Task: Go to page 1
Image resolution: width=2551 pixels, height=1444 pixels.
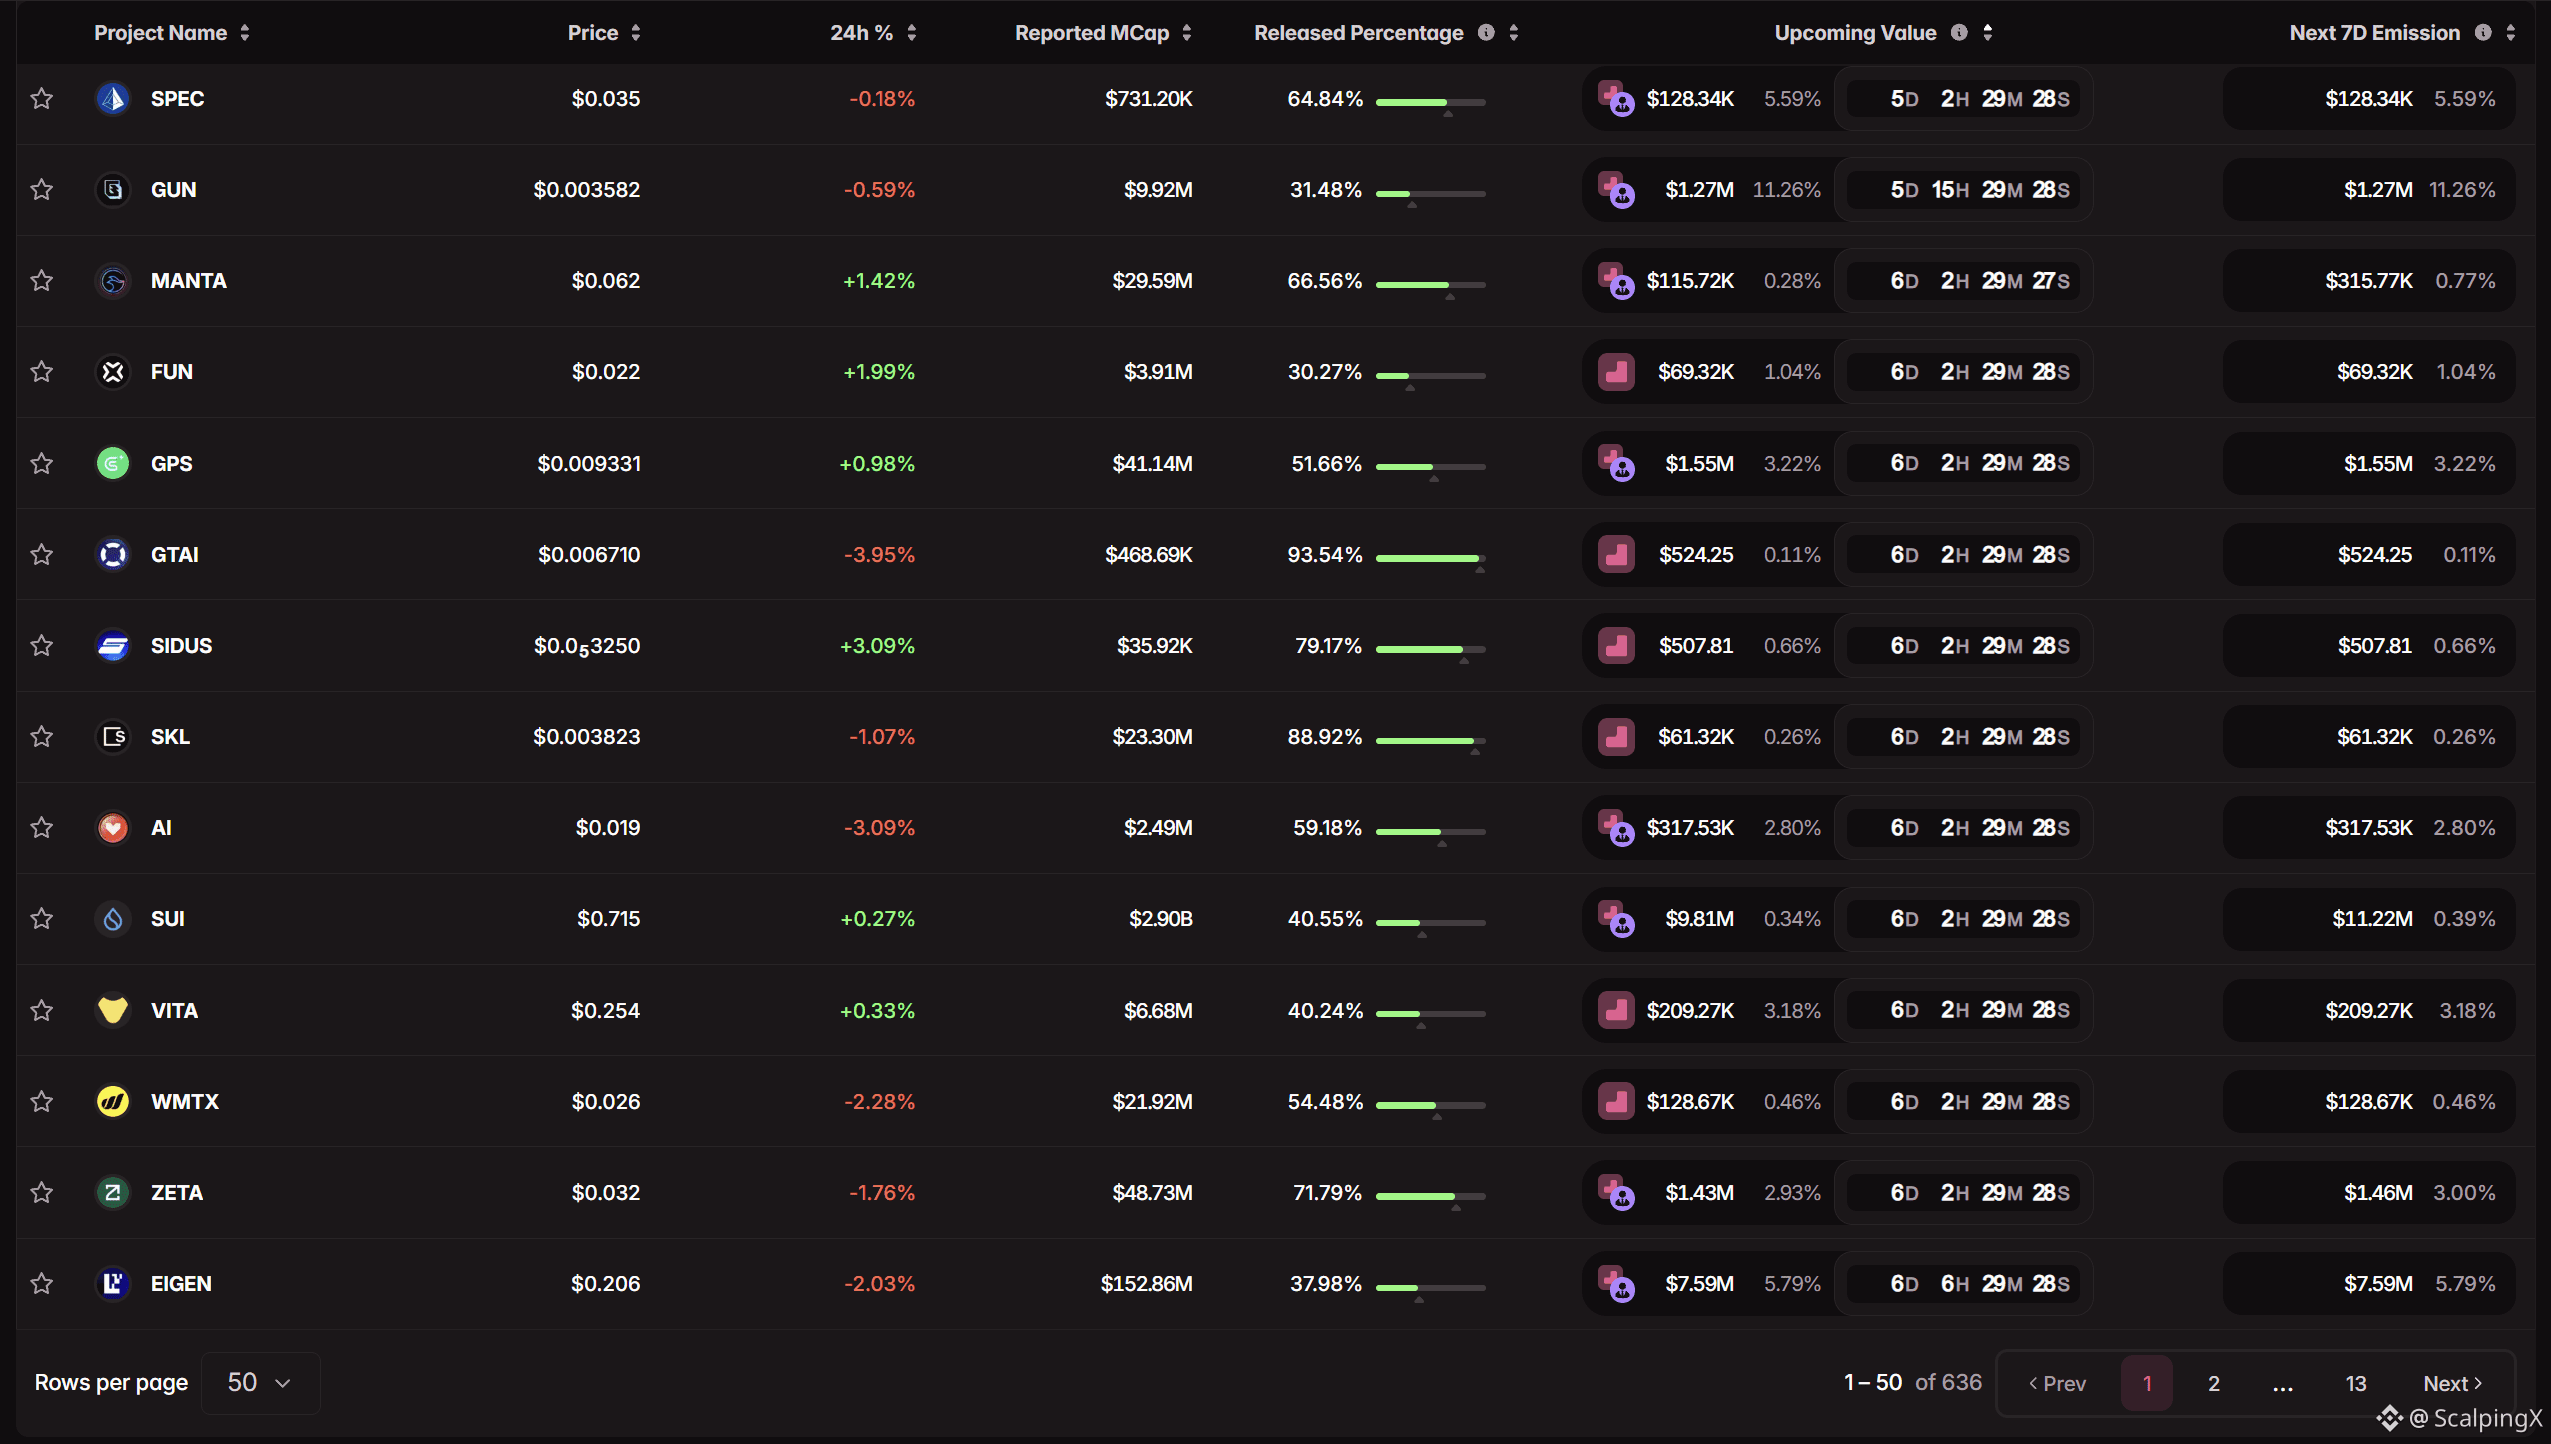Action: tap(2147, 1383)
